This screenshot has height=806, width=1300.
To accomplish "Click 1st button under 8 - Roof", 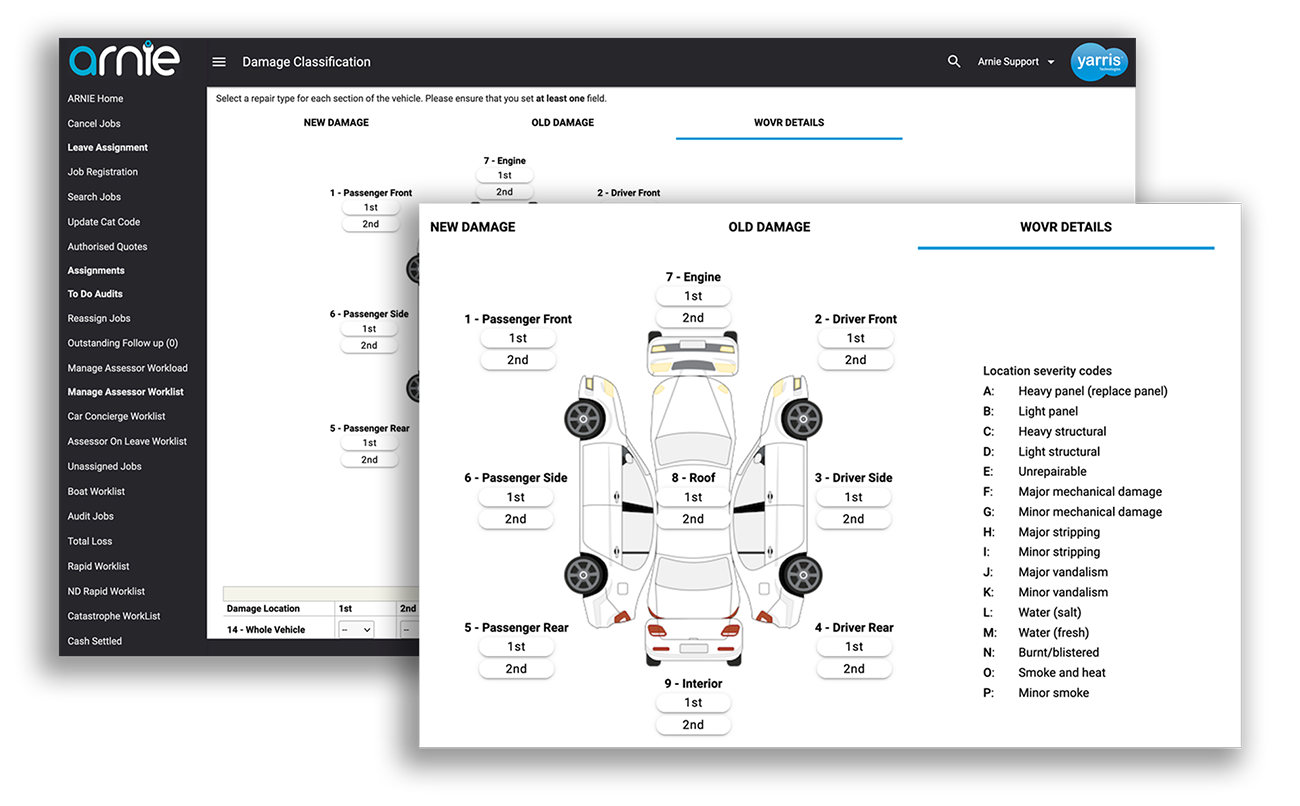I will pyautogui.click(x=693, y=496).
